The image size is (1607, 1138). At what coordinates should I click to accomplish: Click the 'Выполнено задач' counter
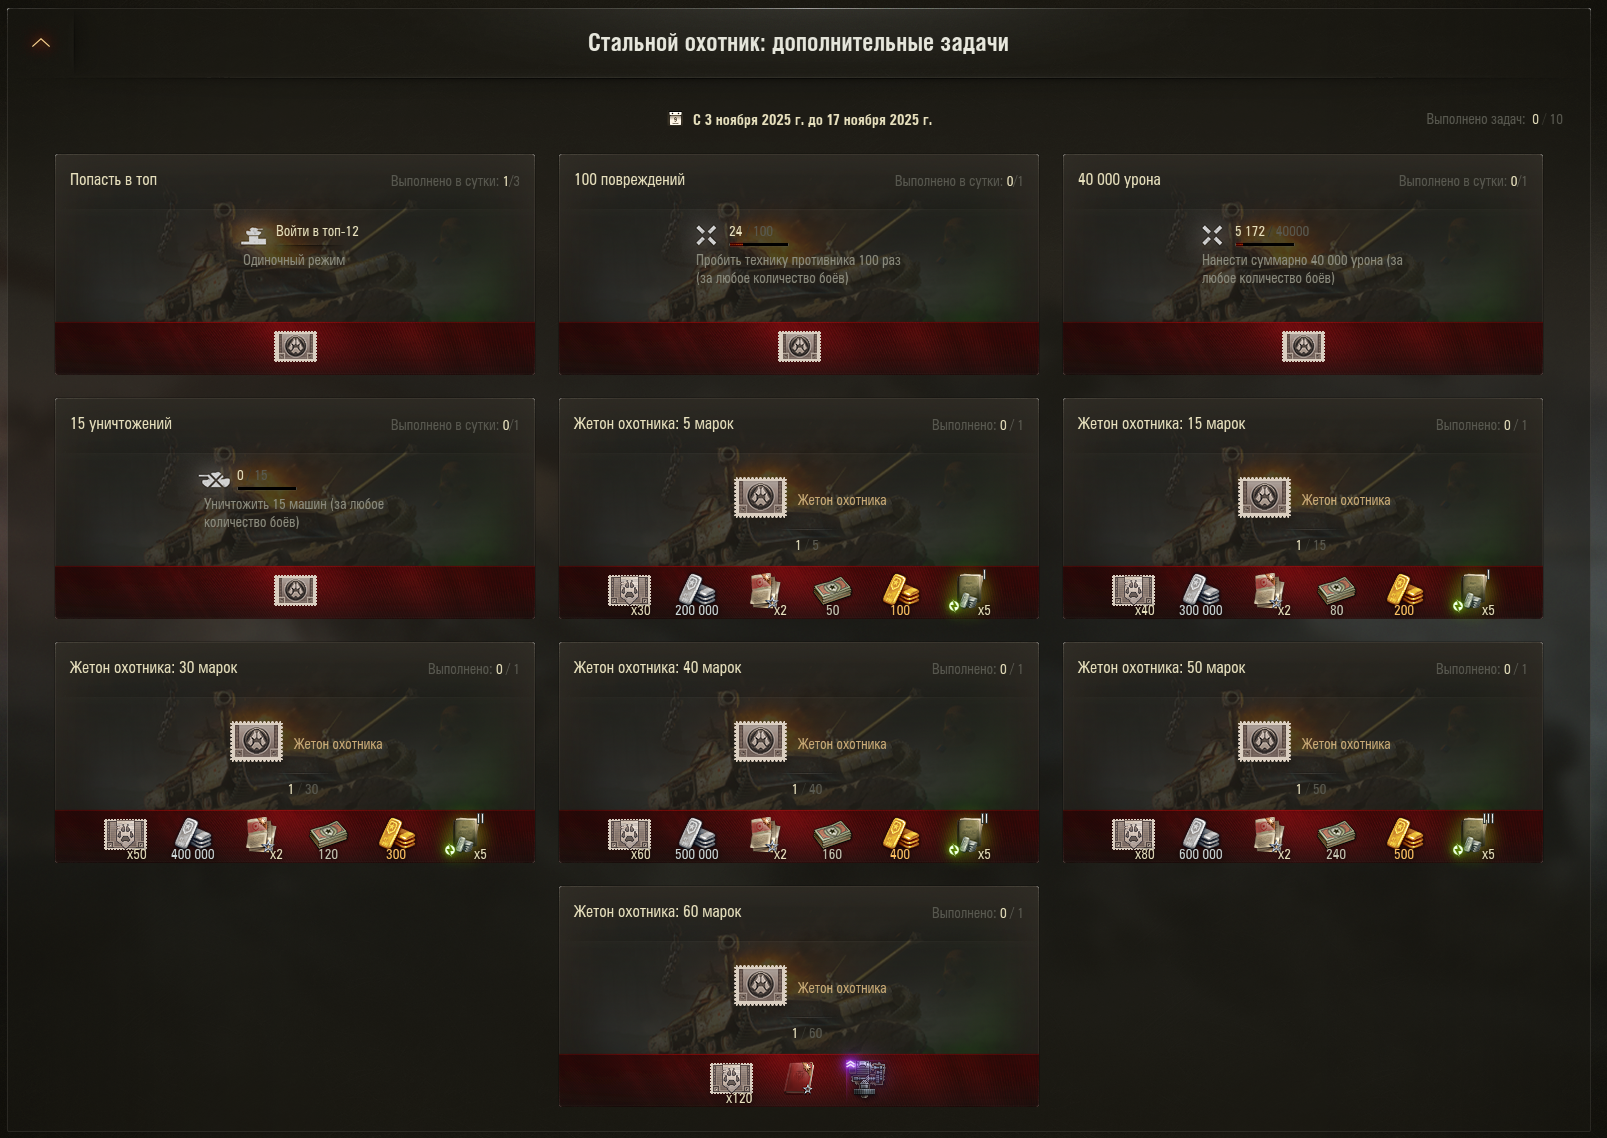pyautogui.click(x=1494, y=119)
